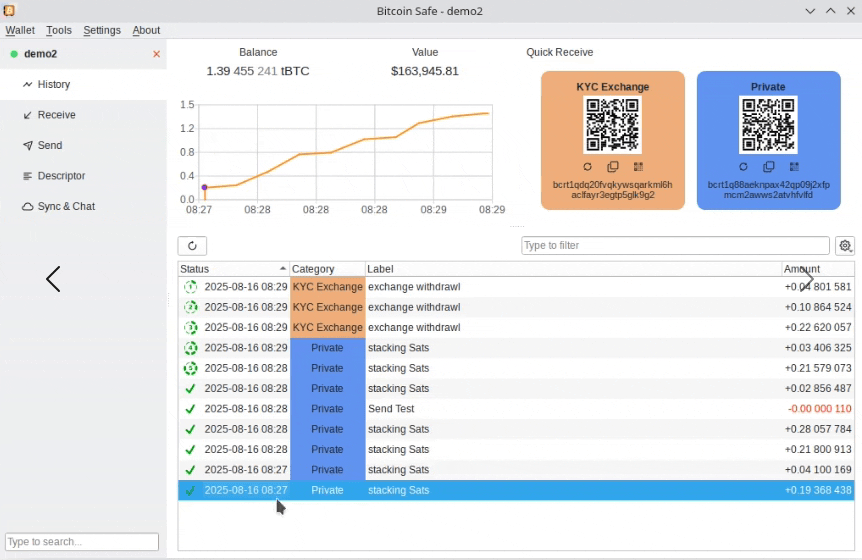Enlarge QR code icon in KYC Exchange card
The image size is (862, 560).
click(x=638, y=167)
